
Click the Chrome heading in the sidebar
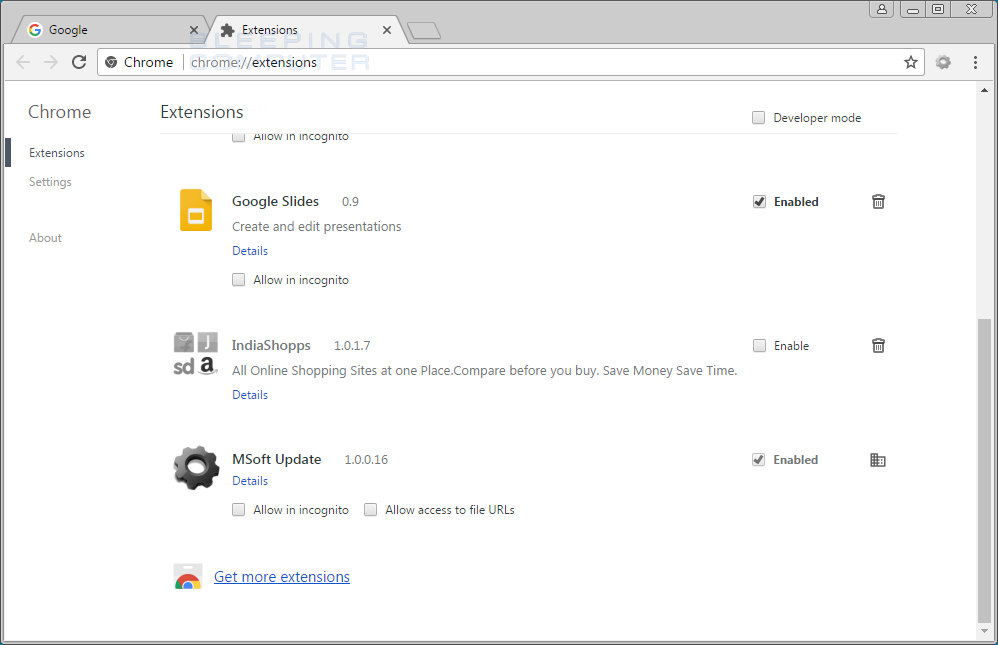(x=60, y=112)
